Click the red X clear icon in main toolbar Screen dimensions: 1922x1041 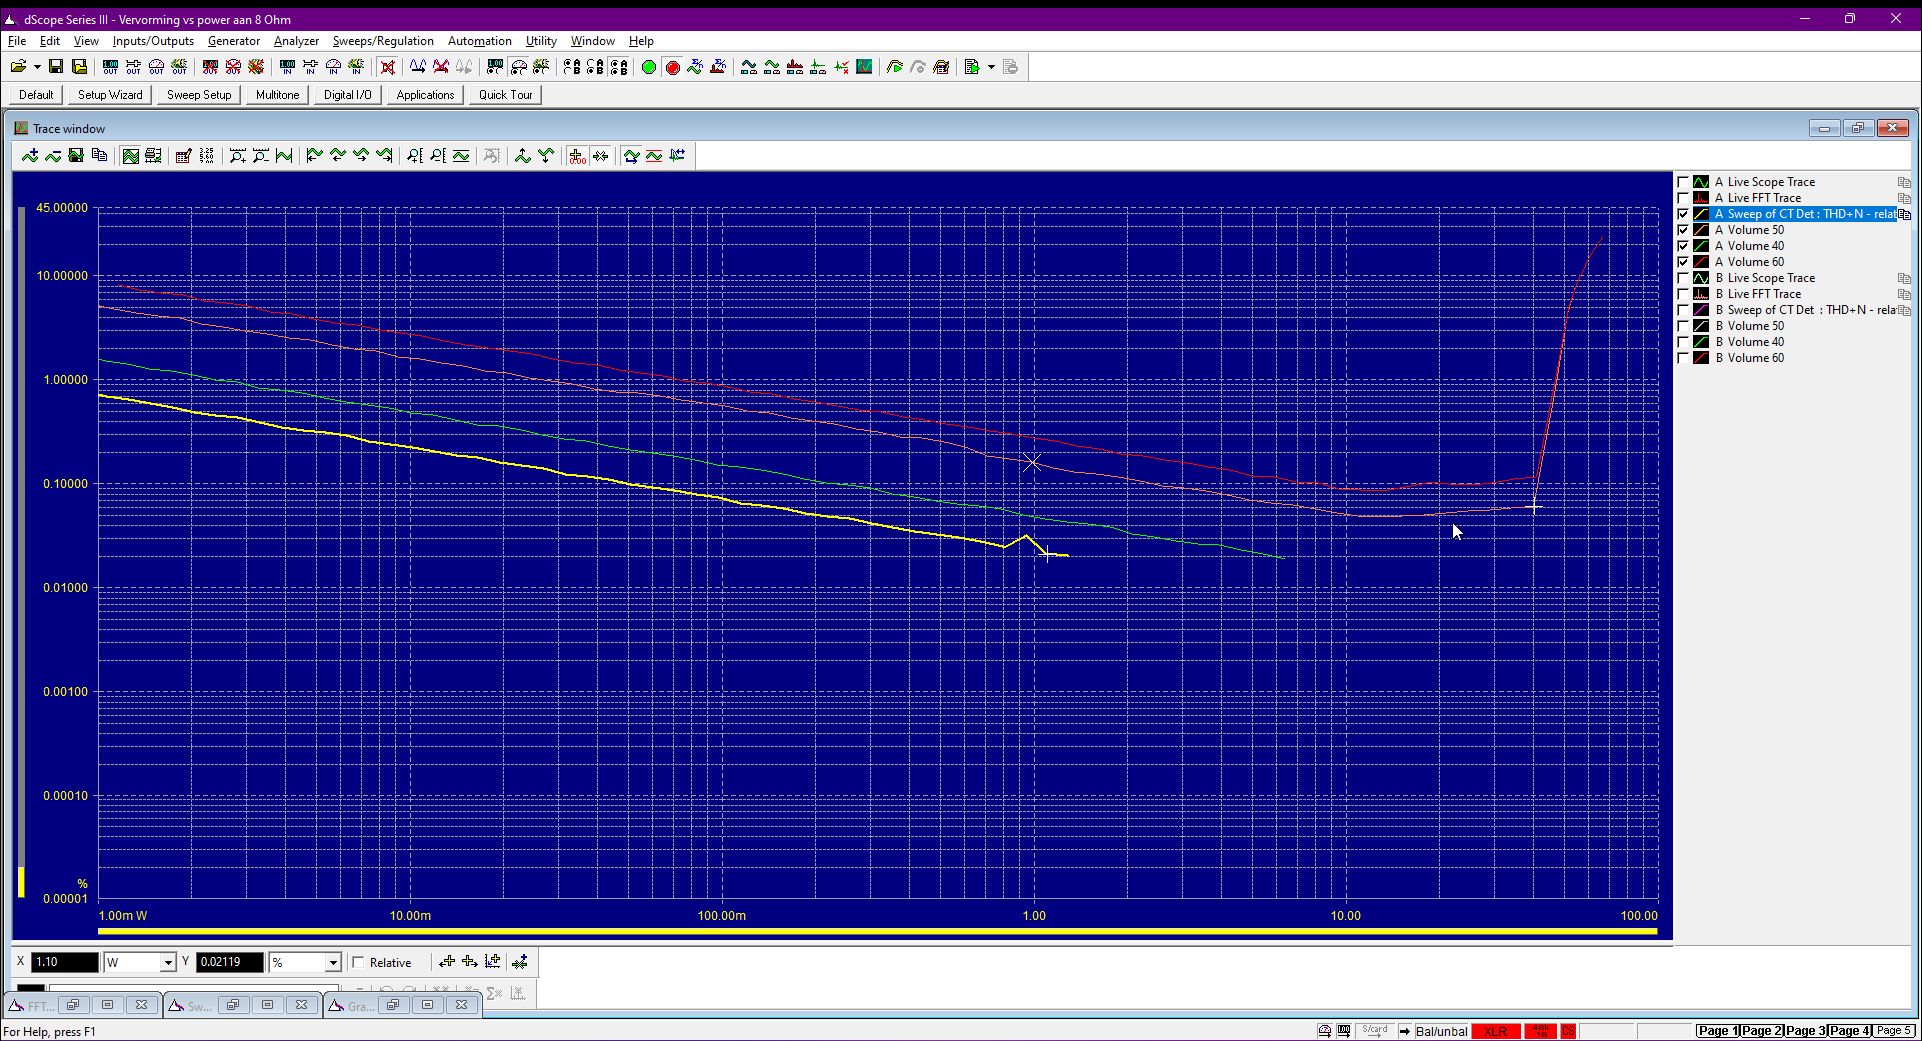tap(387, 67)
